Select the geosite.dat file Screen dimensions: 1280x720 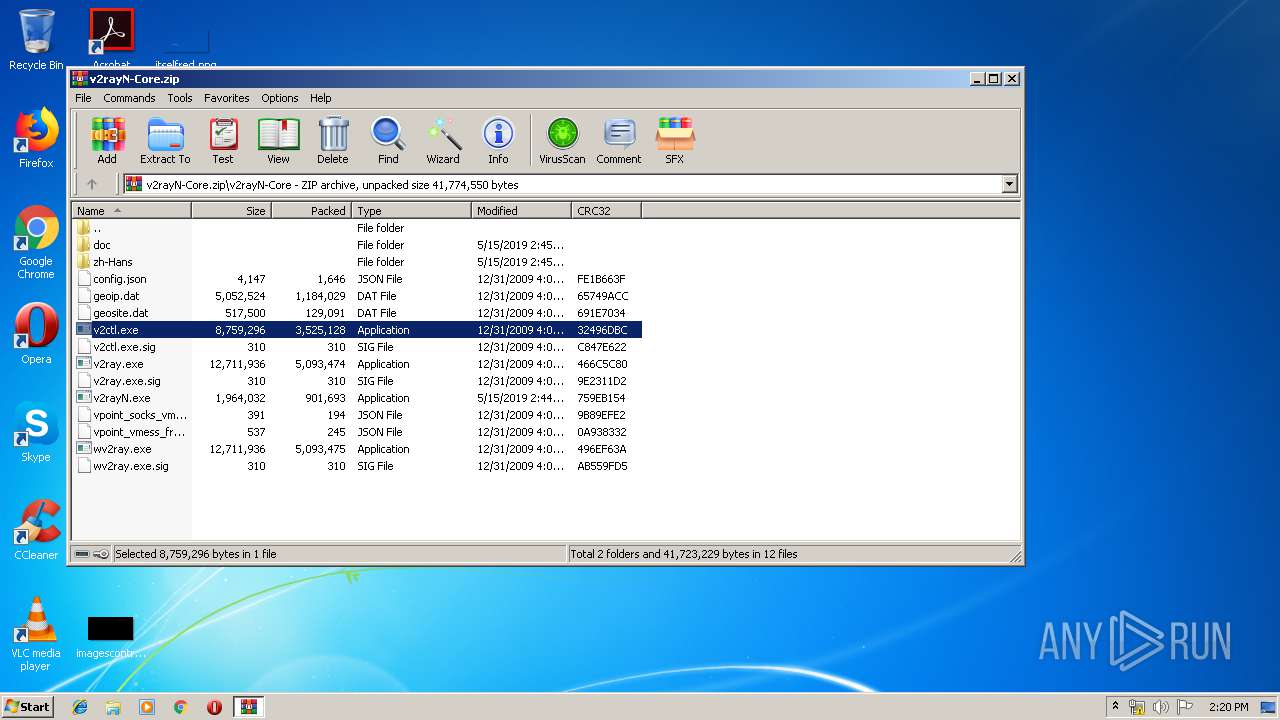pyautogui.click(x=358, y=313)
